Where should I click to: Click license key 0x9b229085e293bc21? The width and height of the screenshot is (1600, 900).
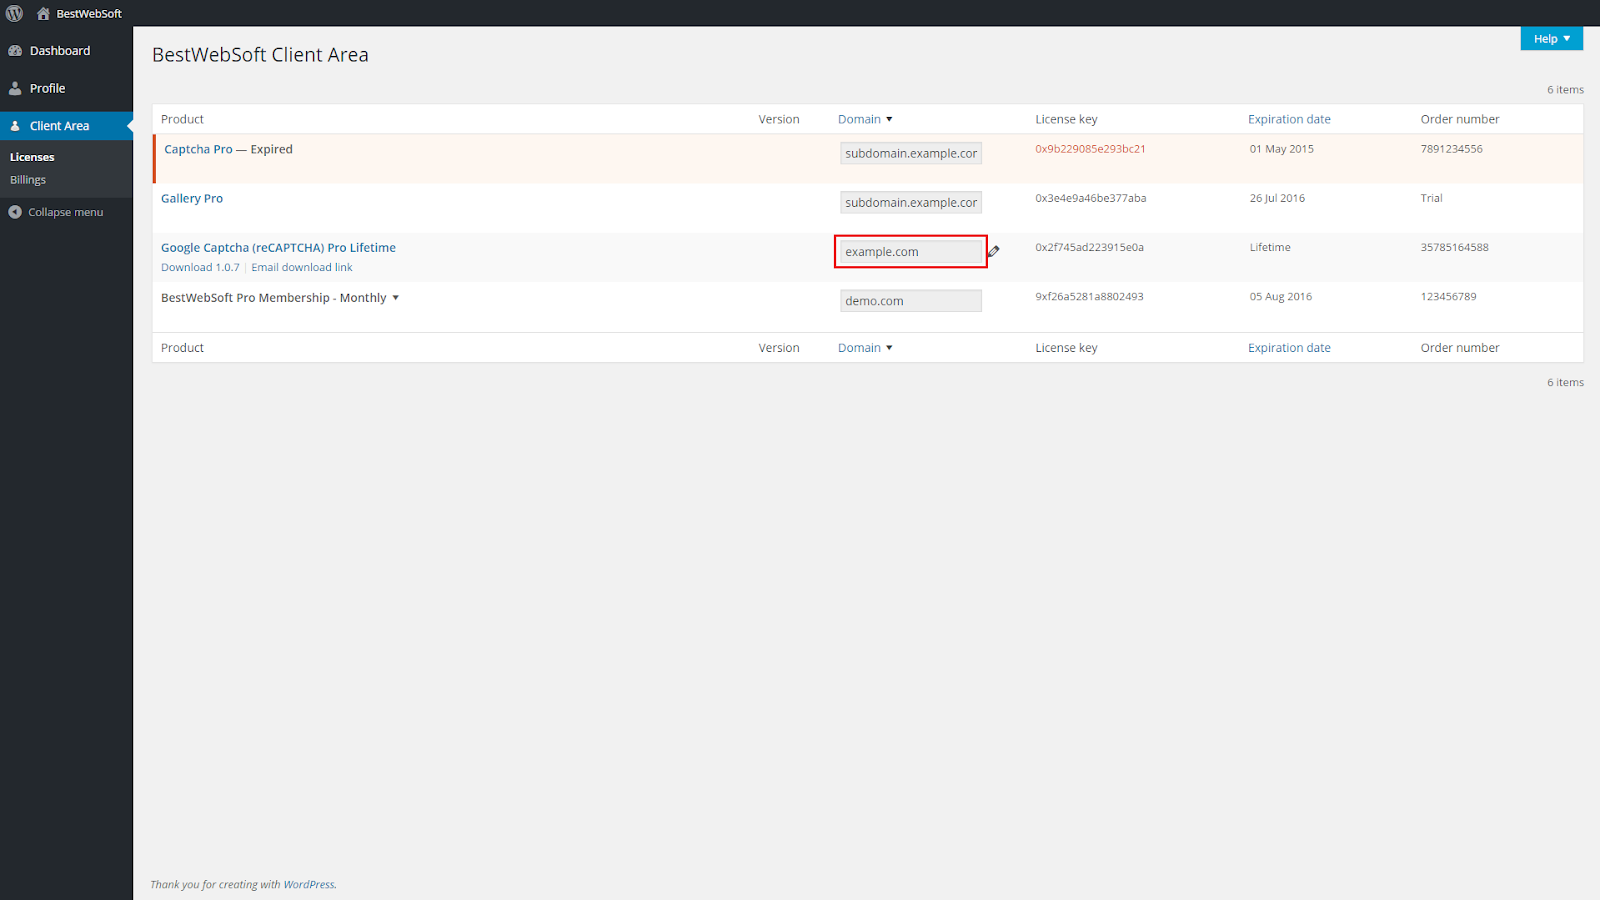1090,149
